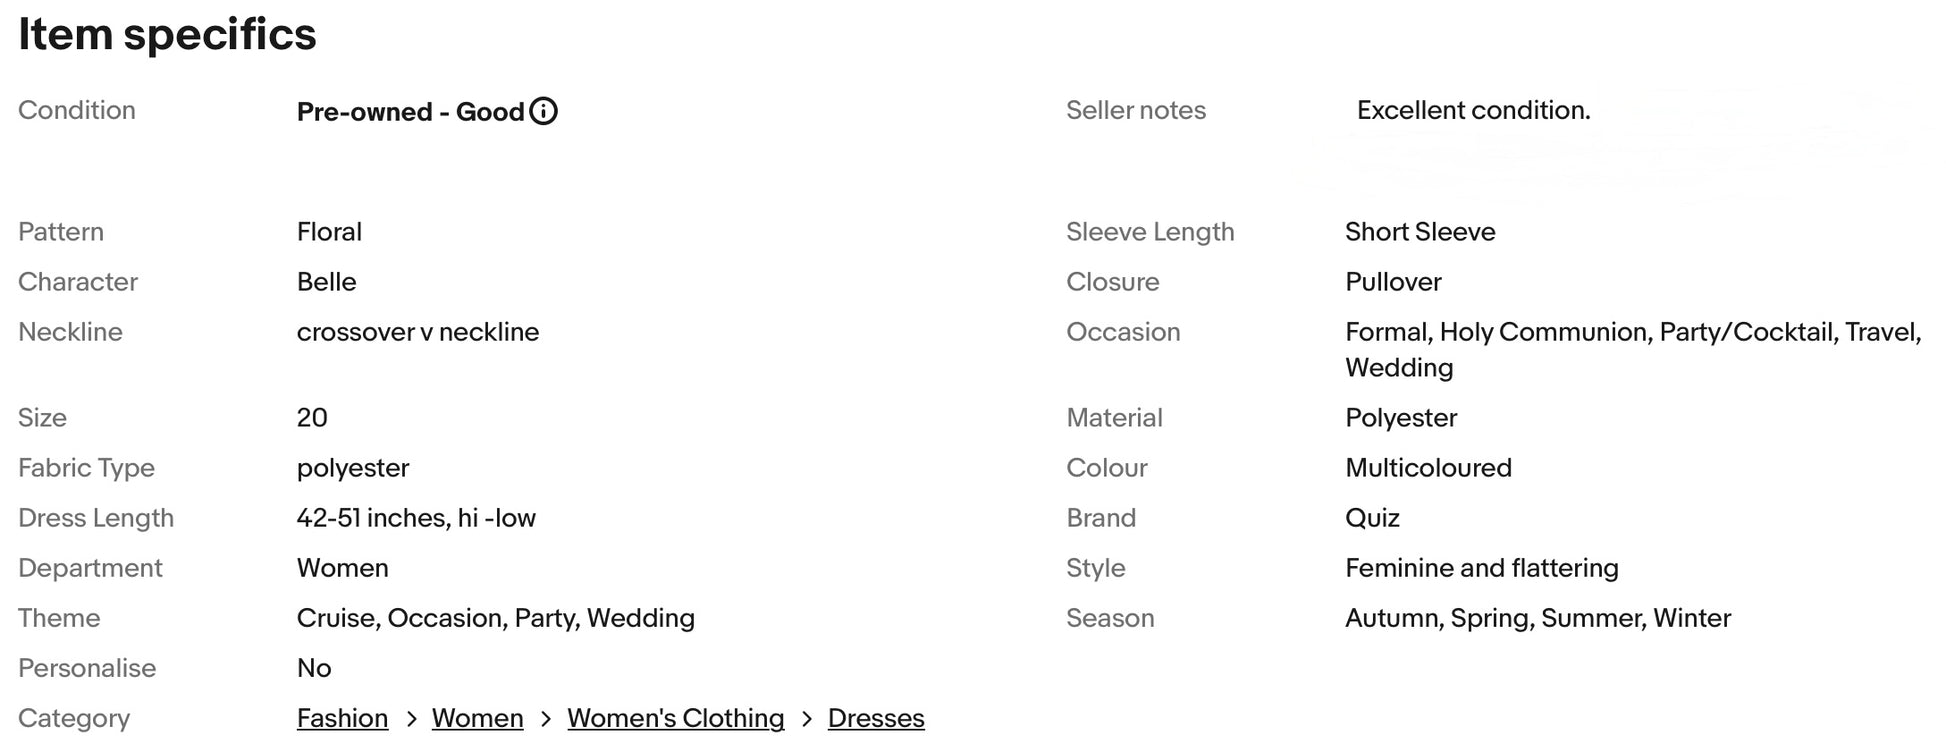Click the dress length 42-51 inches value

(416, 518)
